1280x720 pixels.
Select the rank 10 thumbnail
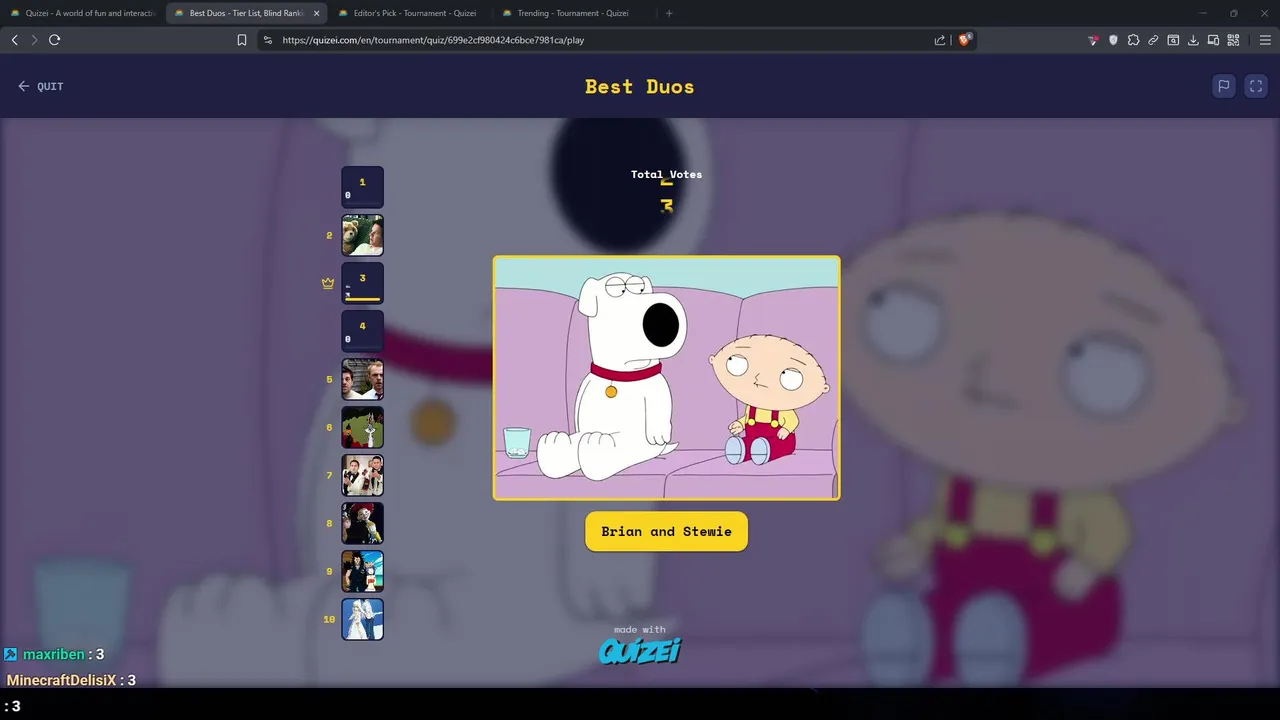coord(362,619)
